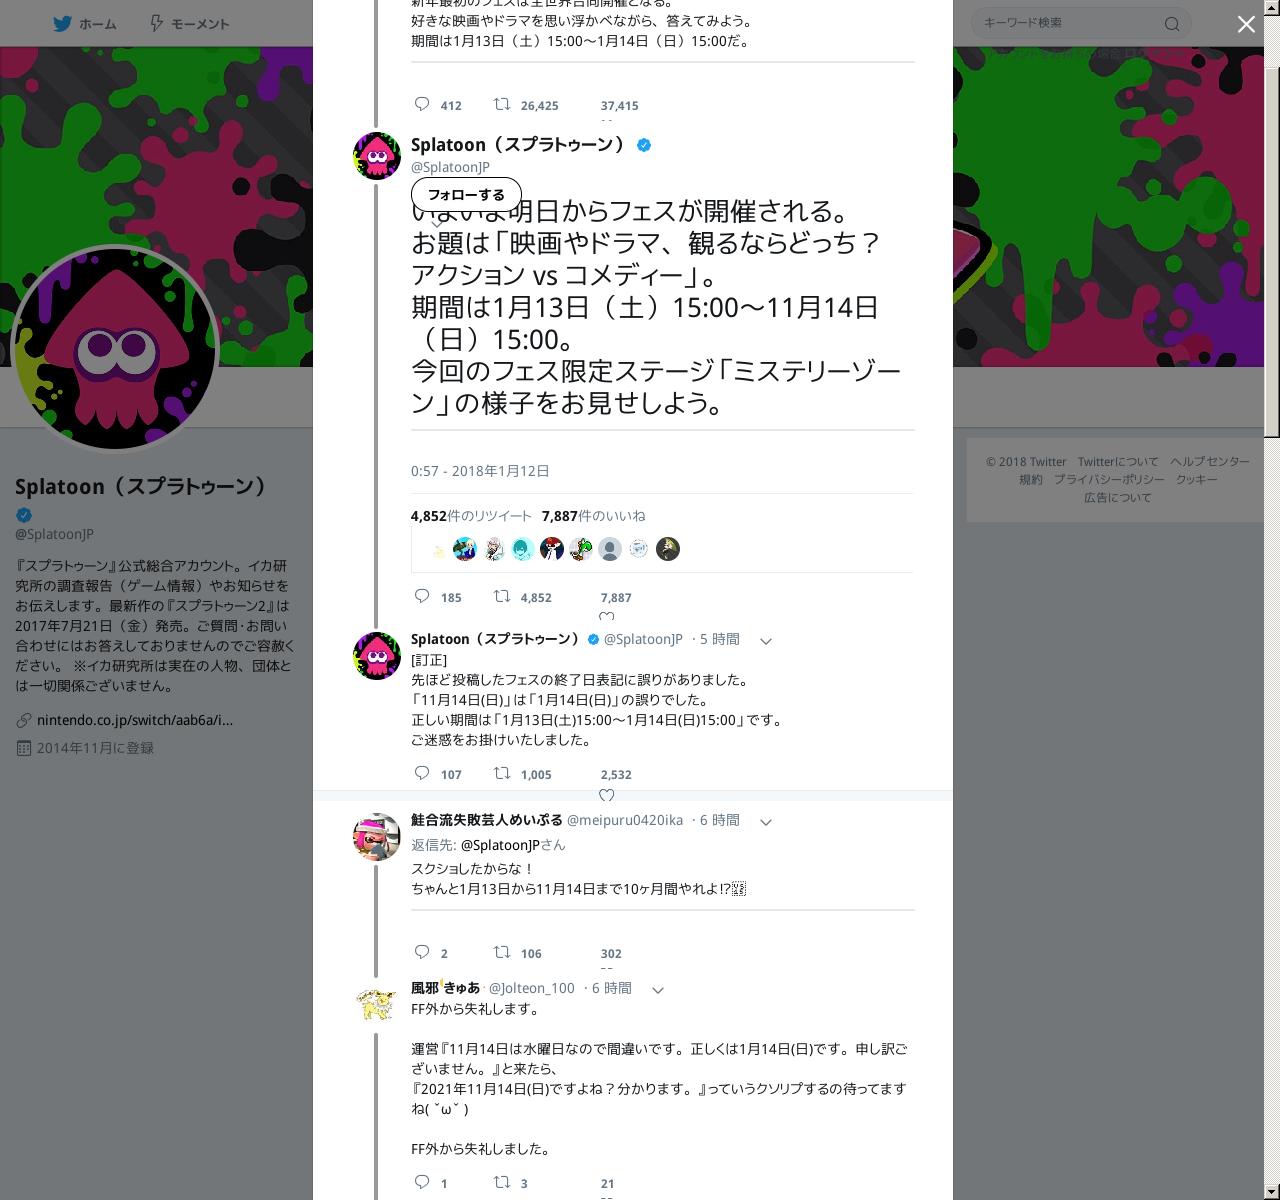Screen dimensions: 1280x1200
Task: Open the dropdown arrow on meipuru0420ika's reply
Action: 766,822
